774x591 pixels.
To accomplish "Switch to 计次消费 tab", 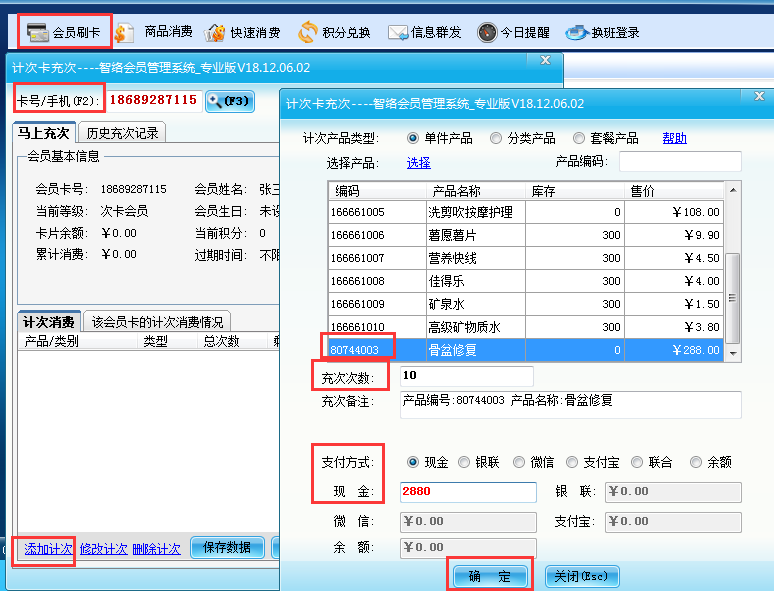I will (49, 322).
